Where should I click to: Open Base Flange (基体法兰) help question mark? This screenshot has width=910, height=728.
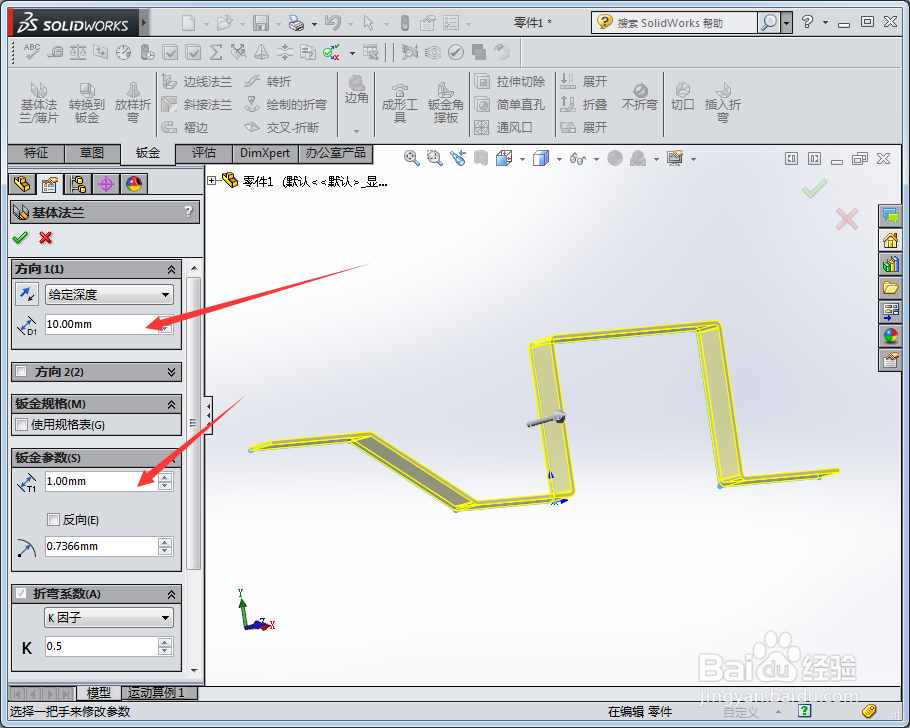coord(188,212)
